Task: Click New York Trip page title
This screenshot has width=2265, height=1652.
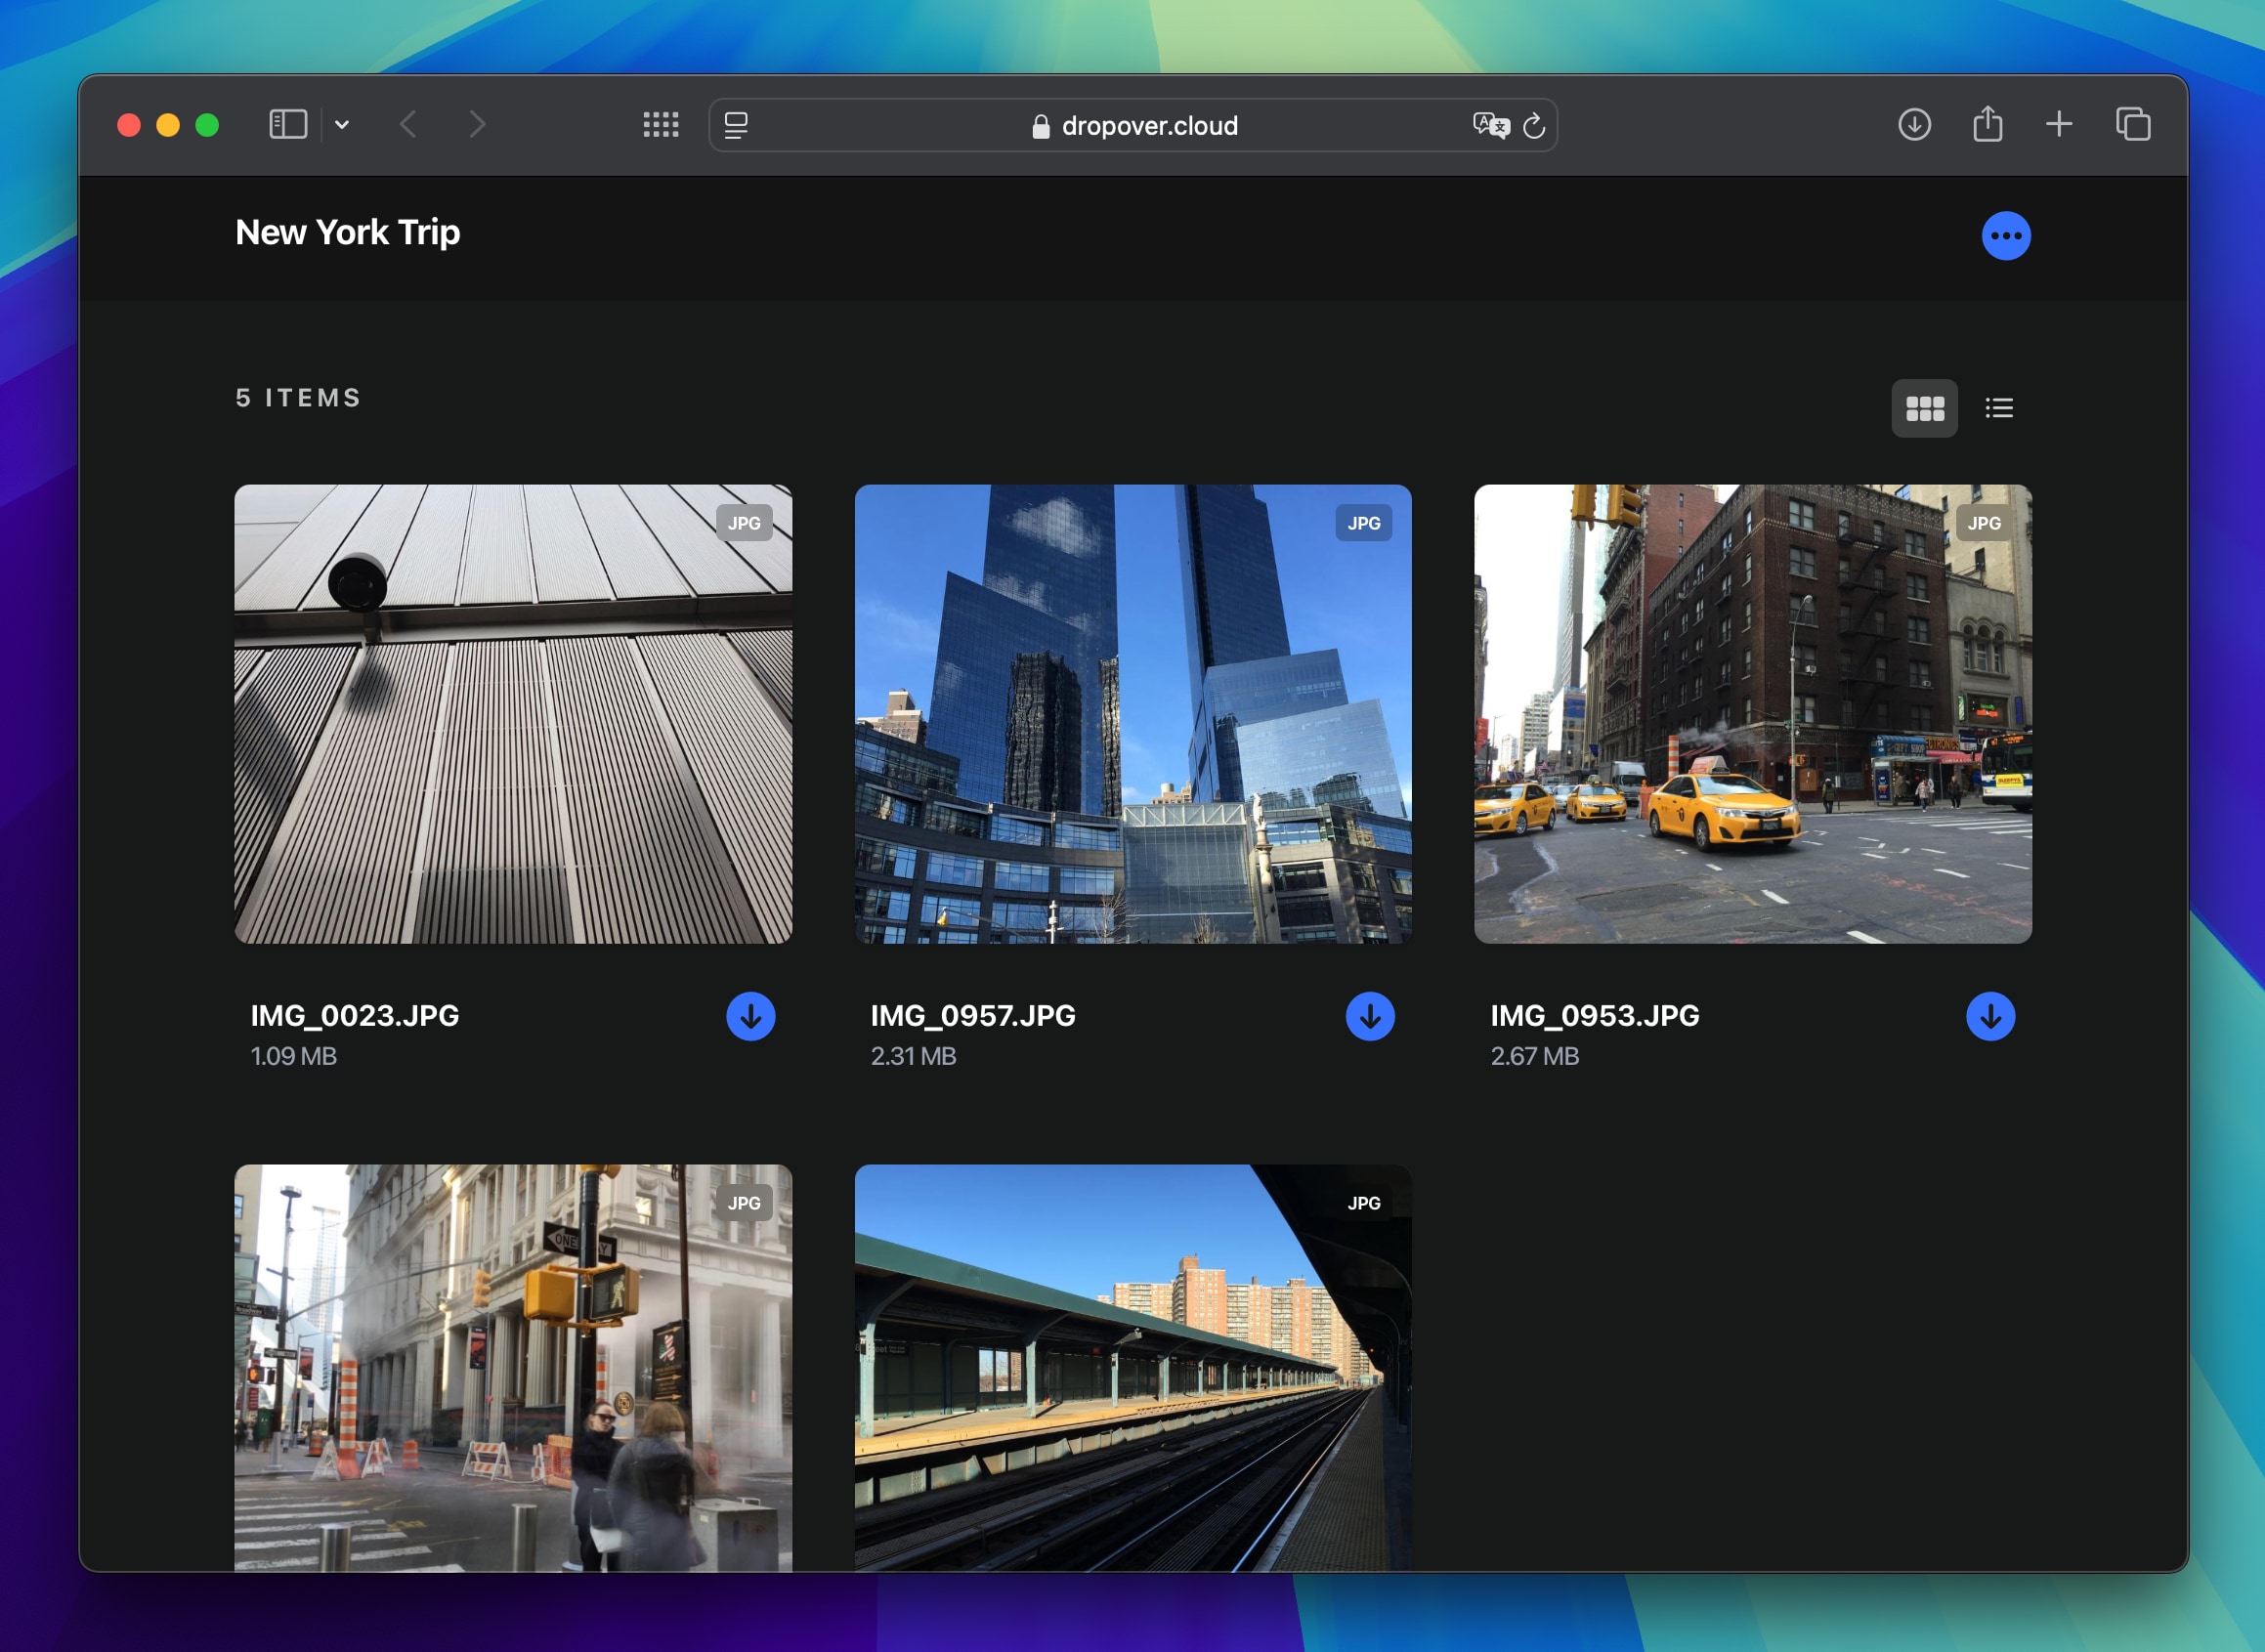Action: click(x=350, y=233)
